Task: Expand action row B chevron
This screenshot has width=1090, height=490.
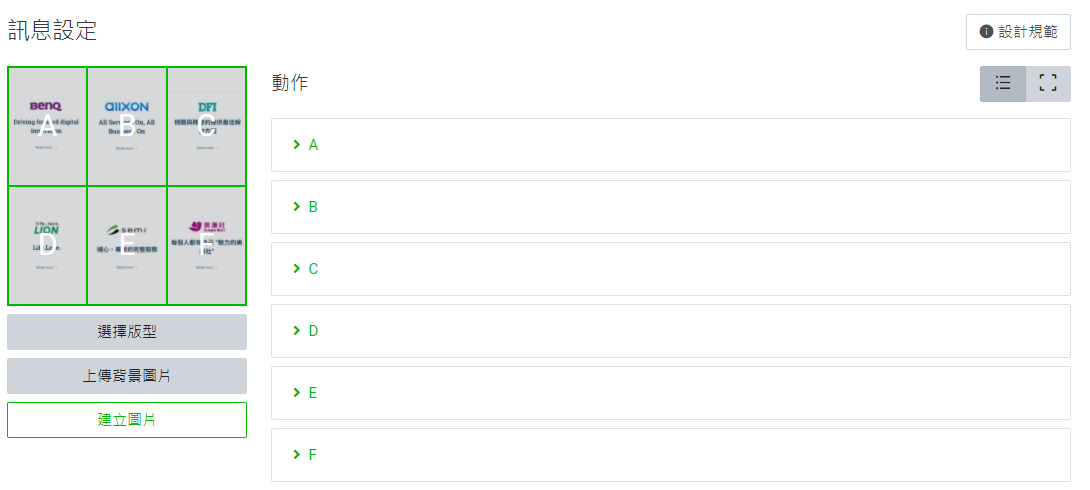Action: 297,207
